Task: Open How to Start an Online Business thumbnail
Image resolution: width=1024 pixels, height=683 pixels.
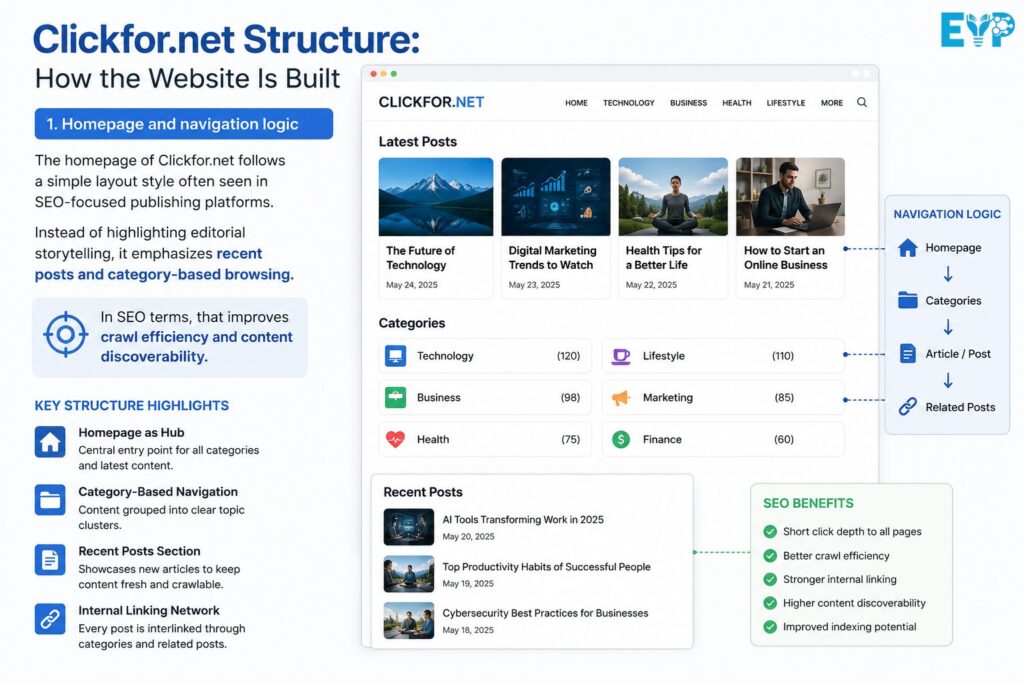Action: click(790, 197)
